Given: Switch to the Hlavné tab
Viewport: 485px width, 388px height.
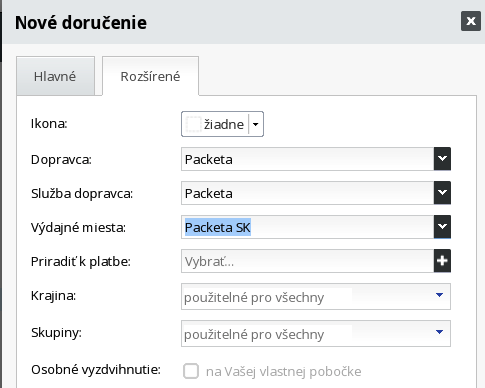Looking at the screenshot, I should pos(55,76).
